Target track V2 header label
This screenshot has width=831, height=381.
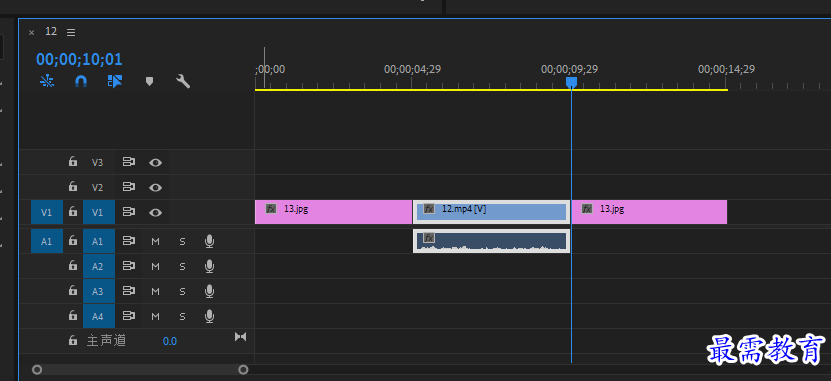(x=98, y=188)
